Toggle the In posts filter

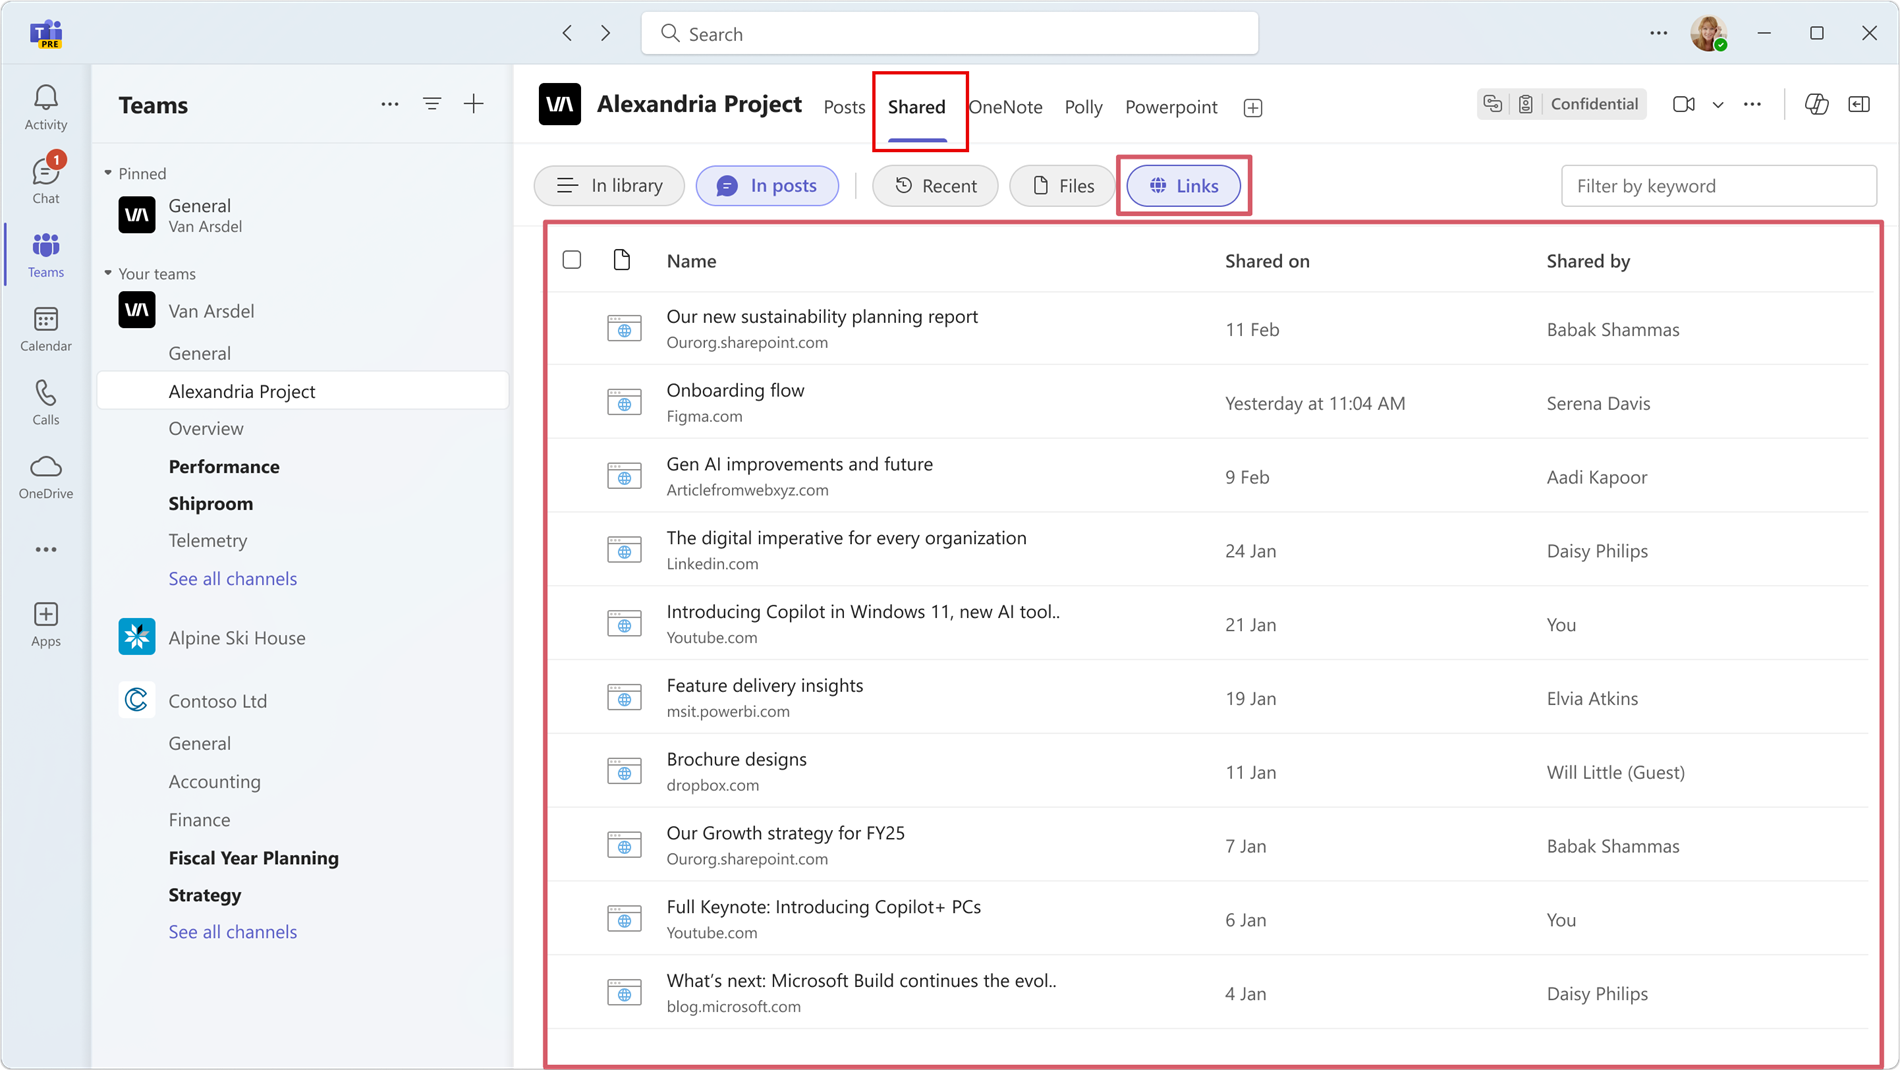[x=767, y=186]
